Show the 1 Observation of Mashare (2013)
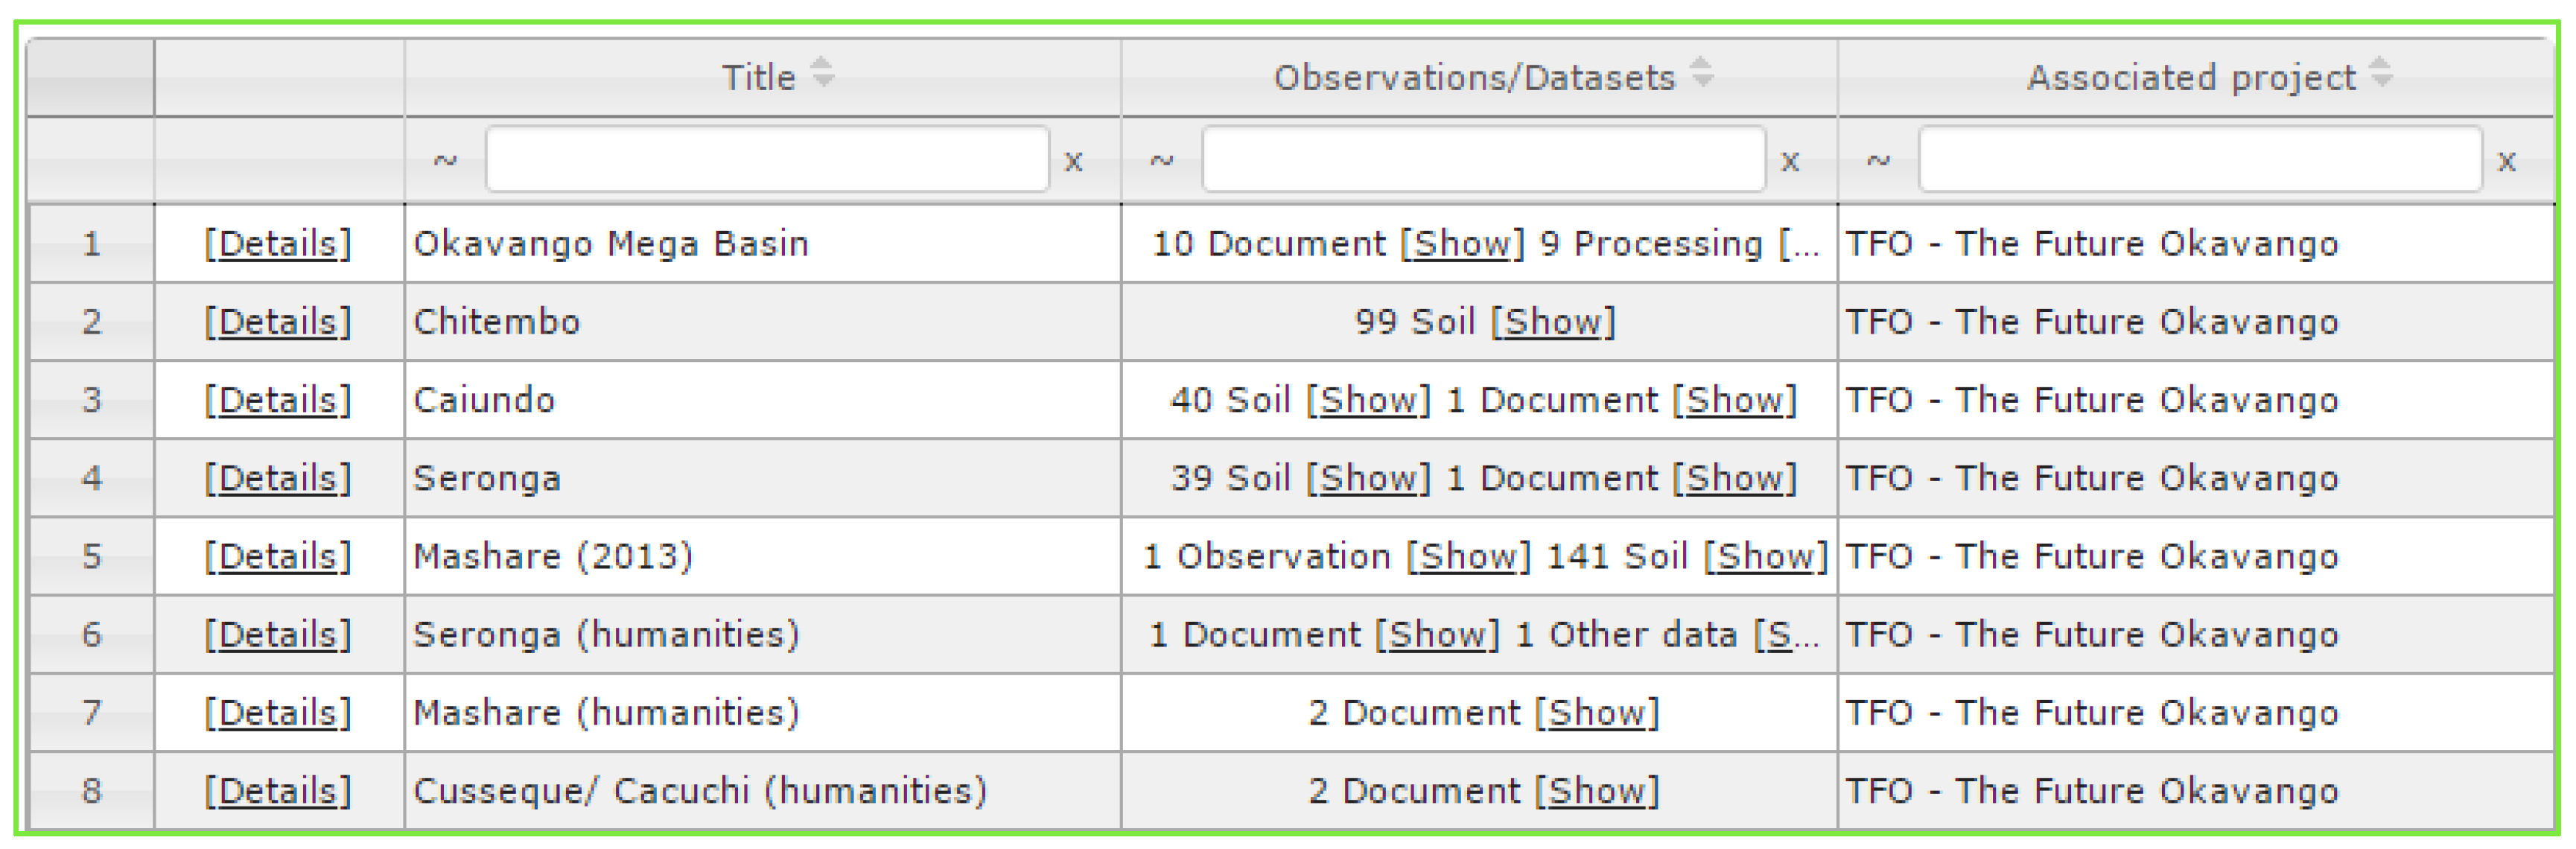The image size is (2576, 849). point(1469,556)
